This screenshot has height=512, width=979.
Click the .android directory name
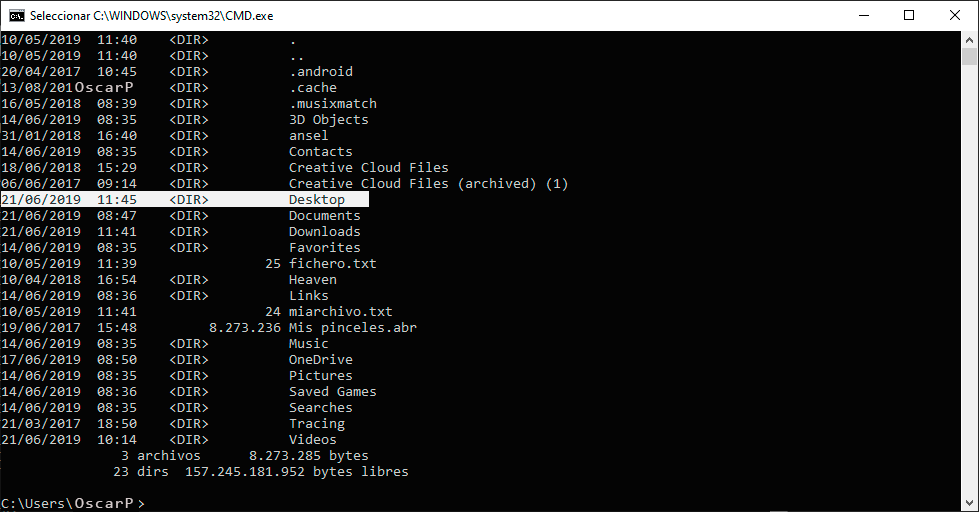coord(320,72)
